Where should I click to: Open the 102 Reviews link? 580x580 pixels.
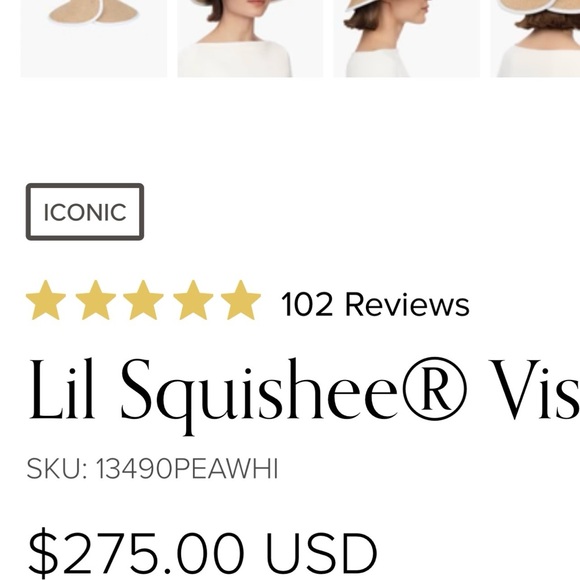coord(375,304)
